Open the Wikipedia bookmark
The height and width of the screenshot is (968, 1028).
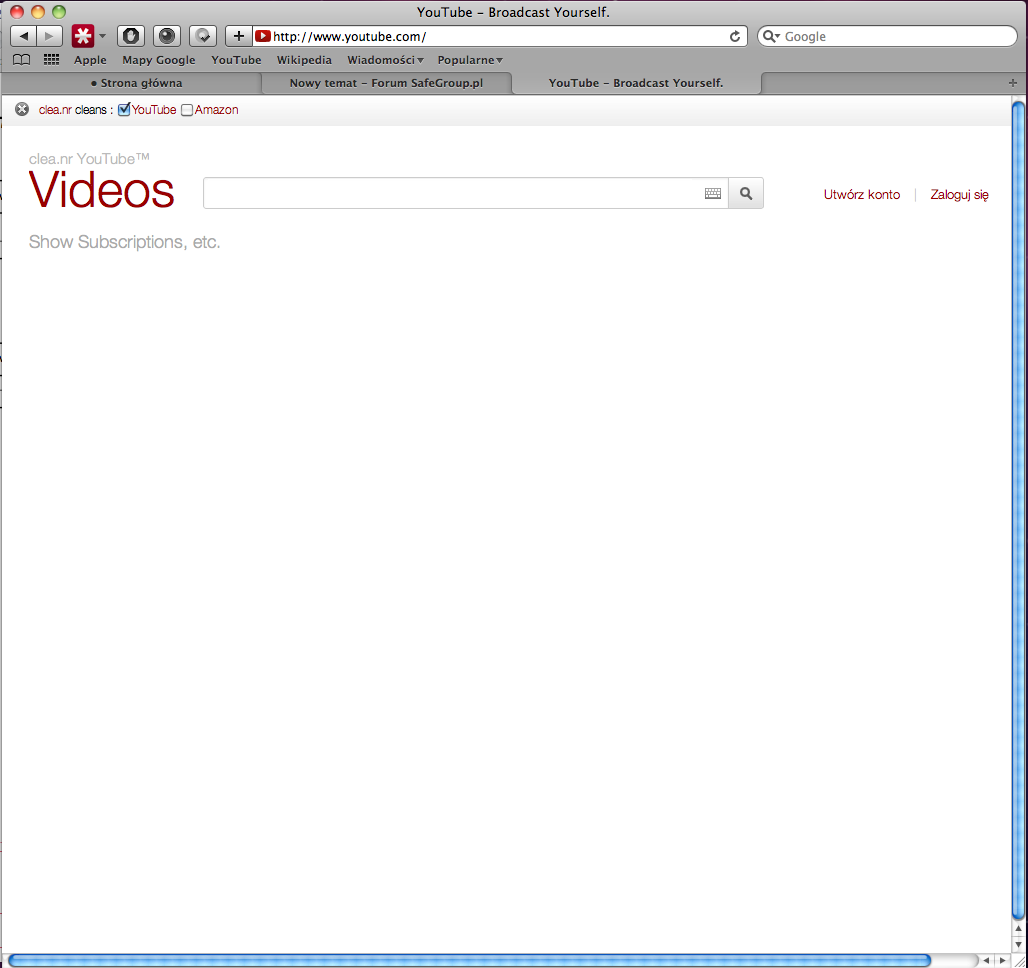304,60
